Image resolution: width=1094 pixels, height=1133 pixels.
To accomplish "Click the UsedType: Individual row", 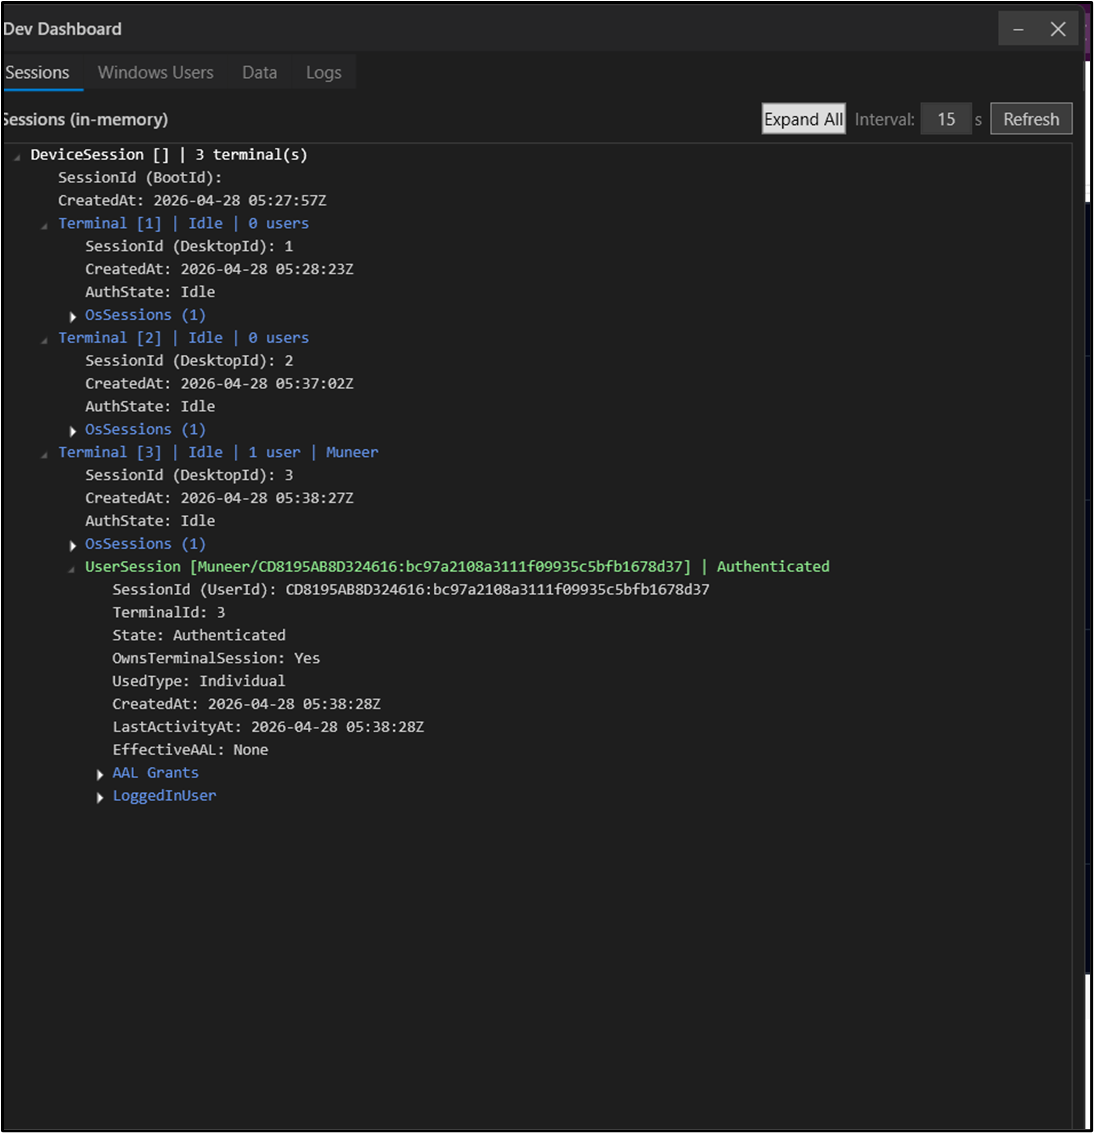I will [x=199, y=681].
